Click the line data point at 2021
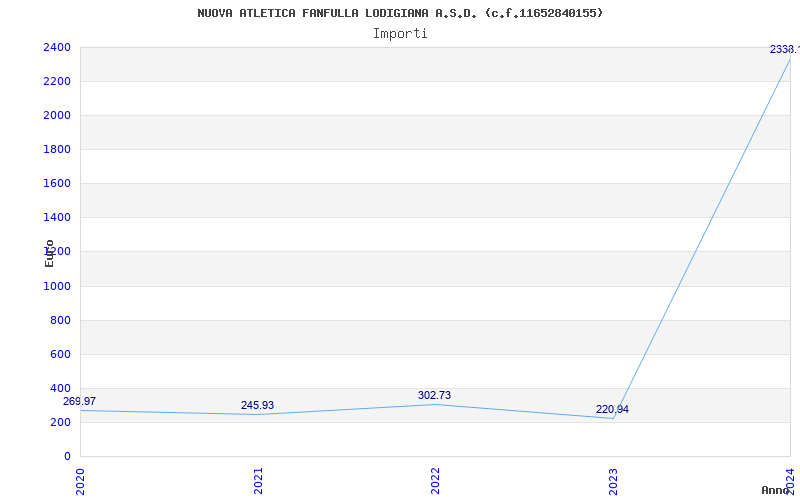800x500 pixels. point(258,414)
